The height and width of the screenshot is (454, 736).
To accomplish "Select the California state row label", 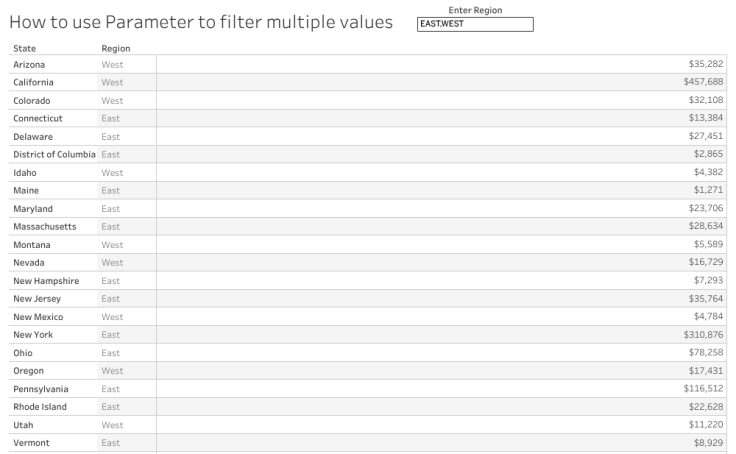I will pyautogui.click(x=34, y=82).
